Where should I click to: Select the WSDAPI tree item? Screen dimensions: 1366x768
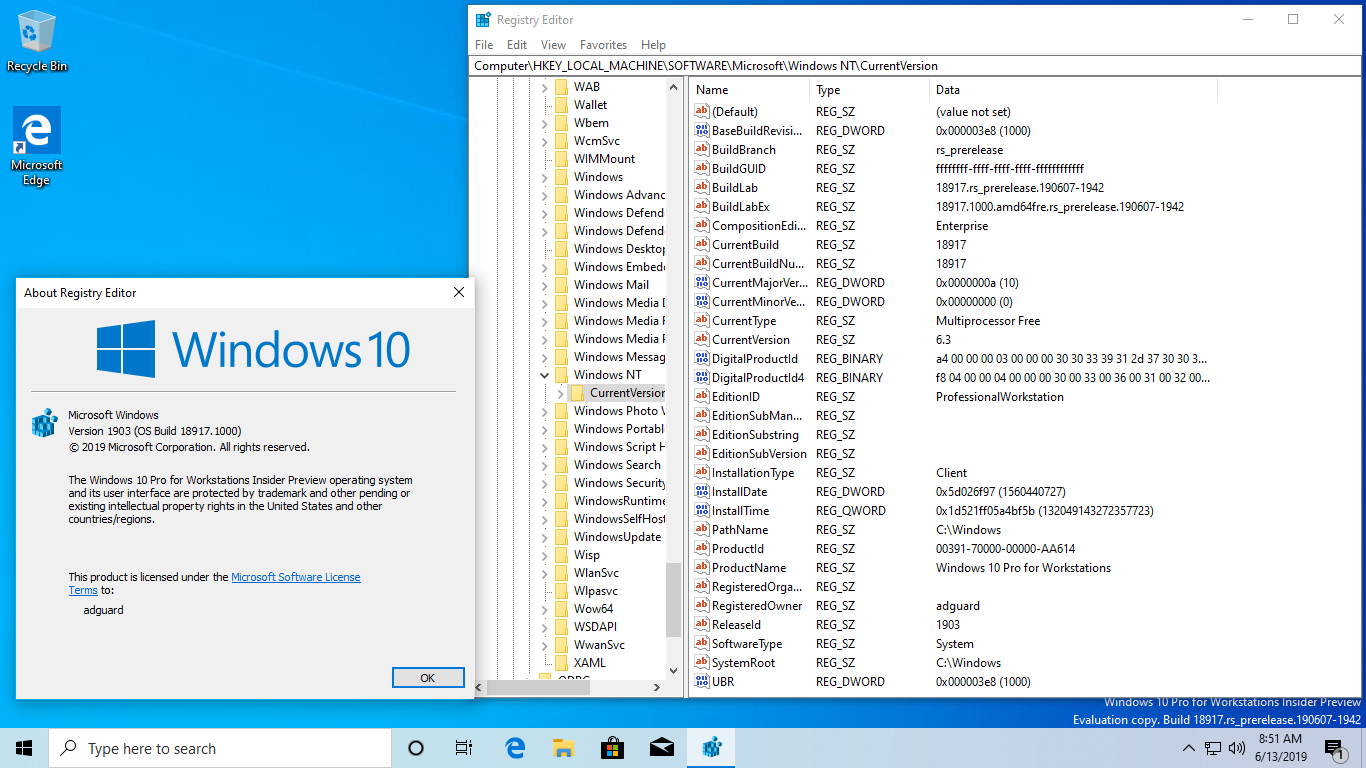click(596, 627)
